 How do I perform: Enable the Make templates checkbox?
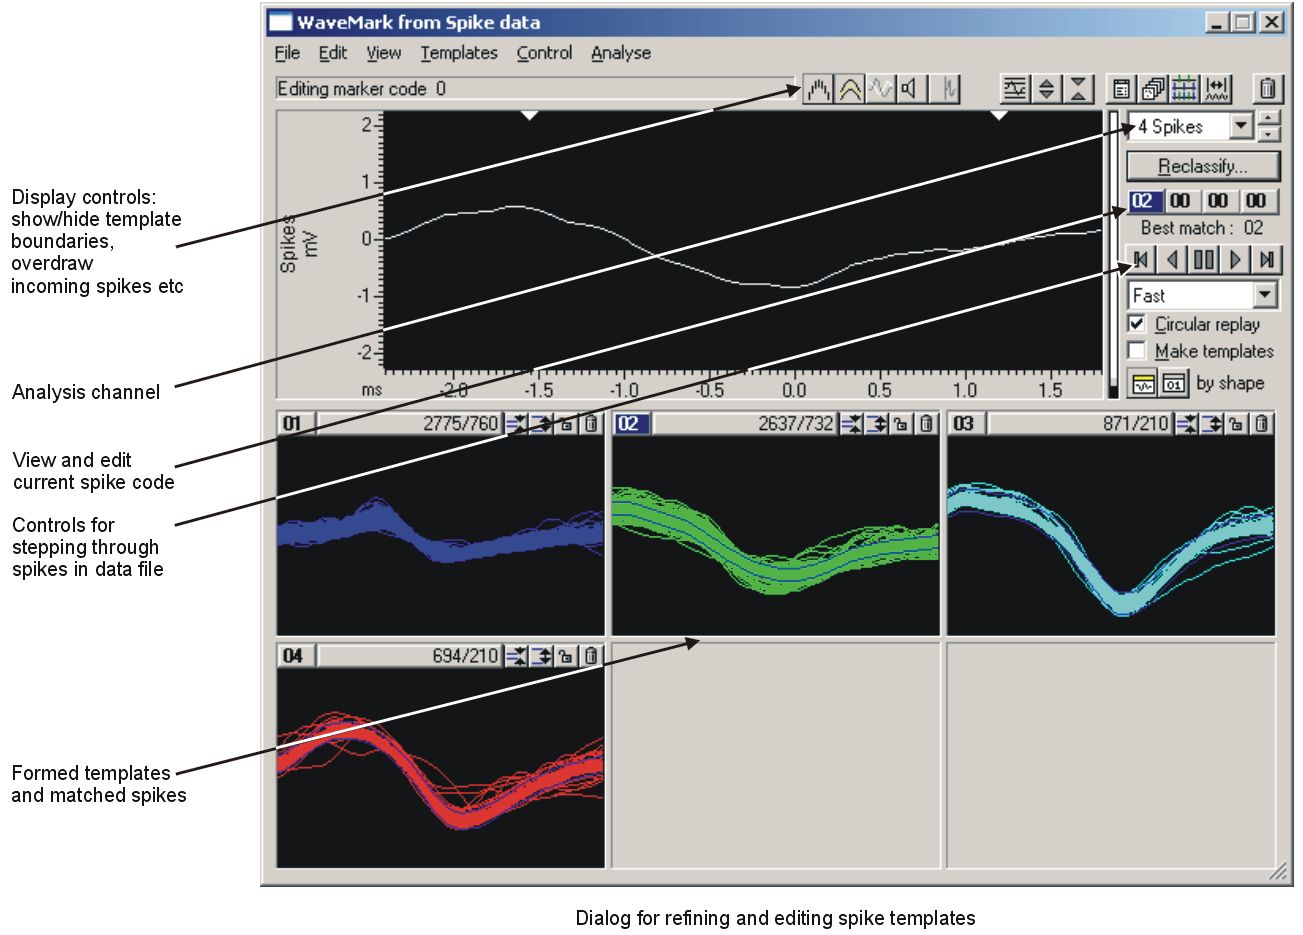point(1136,350)
